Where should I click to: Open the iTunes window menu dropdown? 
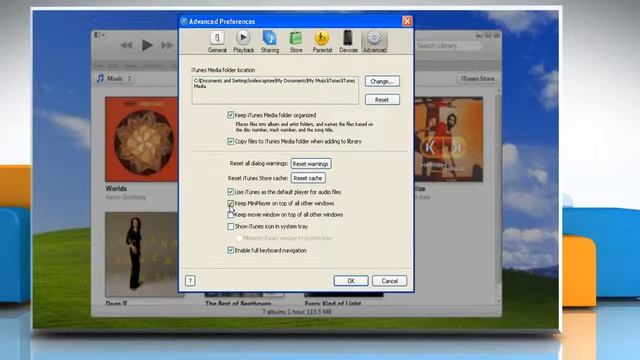coord(99,35)
